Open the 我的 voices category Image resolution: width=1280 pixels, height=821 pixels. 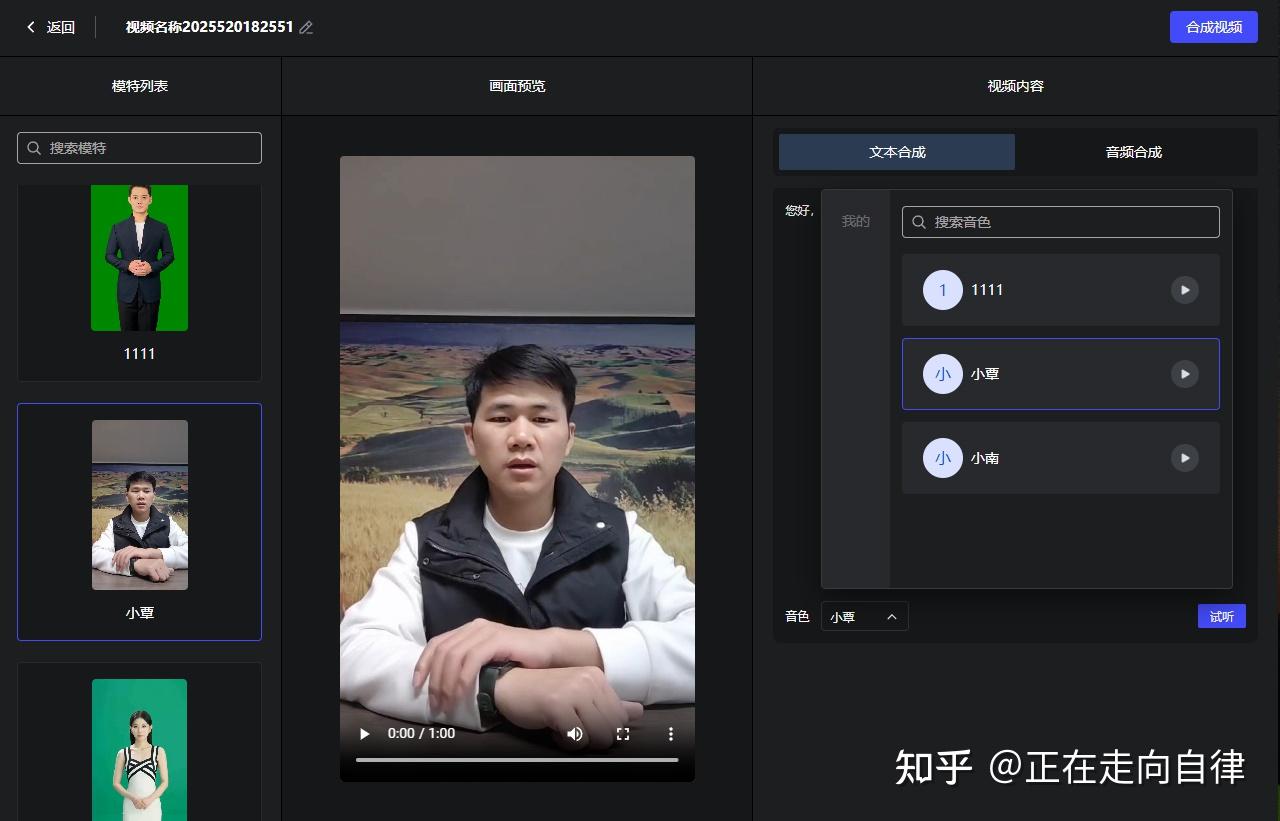(x=855, y=221)
